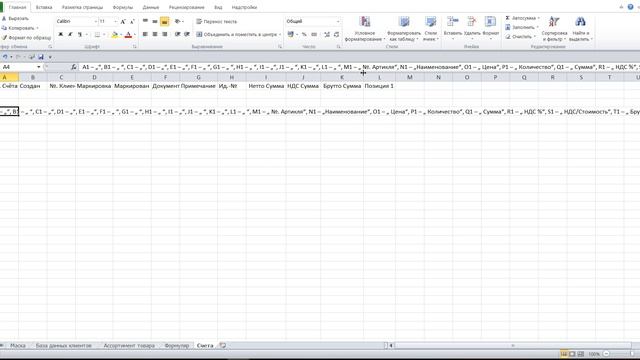Decrease the cell indent

coord(177,34)
